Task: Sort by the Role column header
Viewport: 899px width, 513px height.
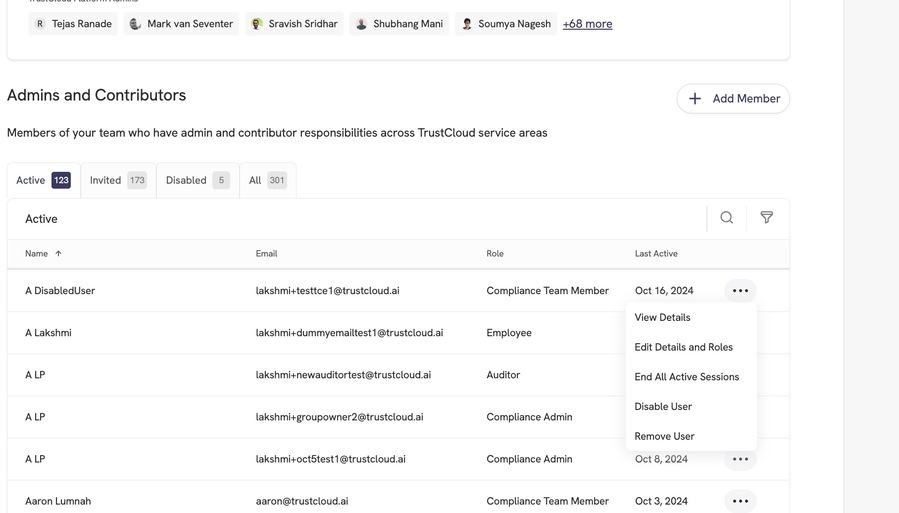Action: click(495, 253)
